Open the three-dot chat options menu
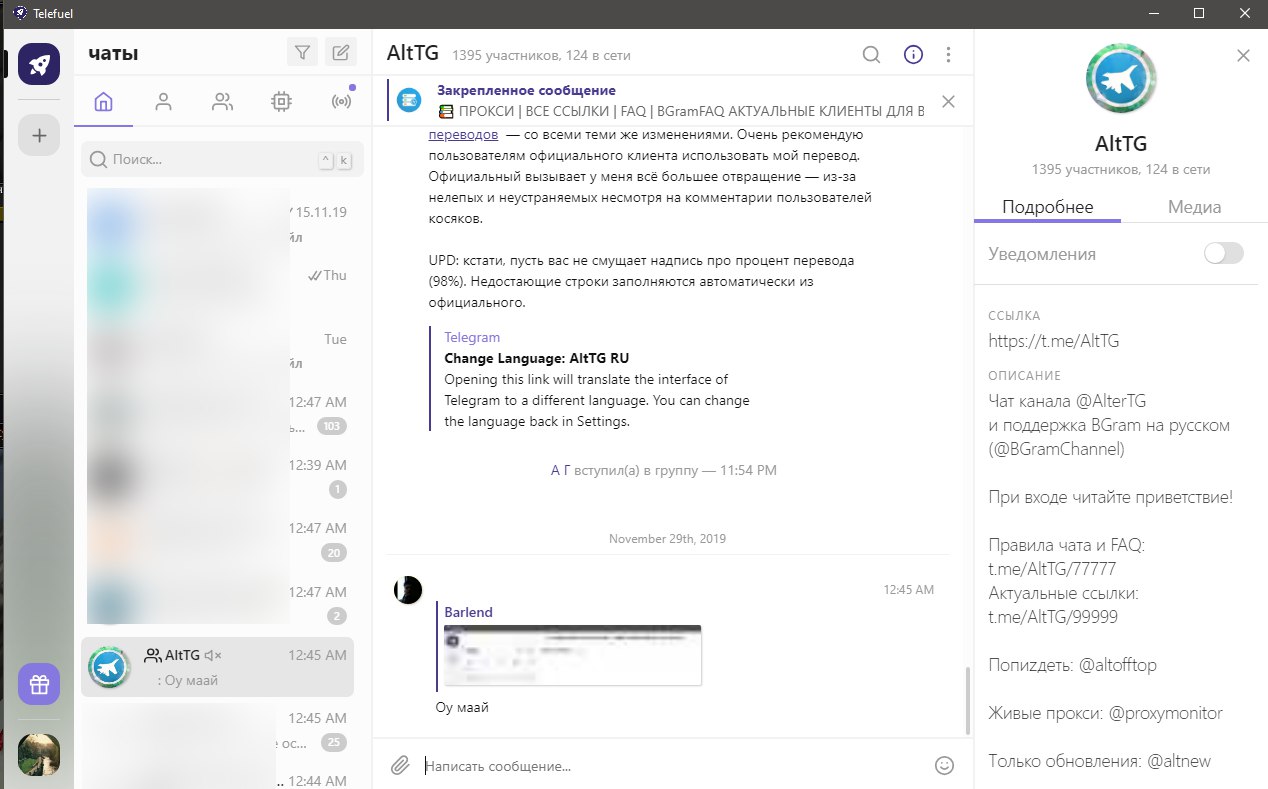The image size is (1268, 789). point(948,55)
